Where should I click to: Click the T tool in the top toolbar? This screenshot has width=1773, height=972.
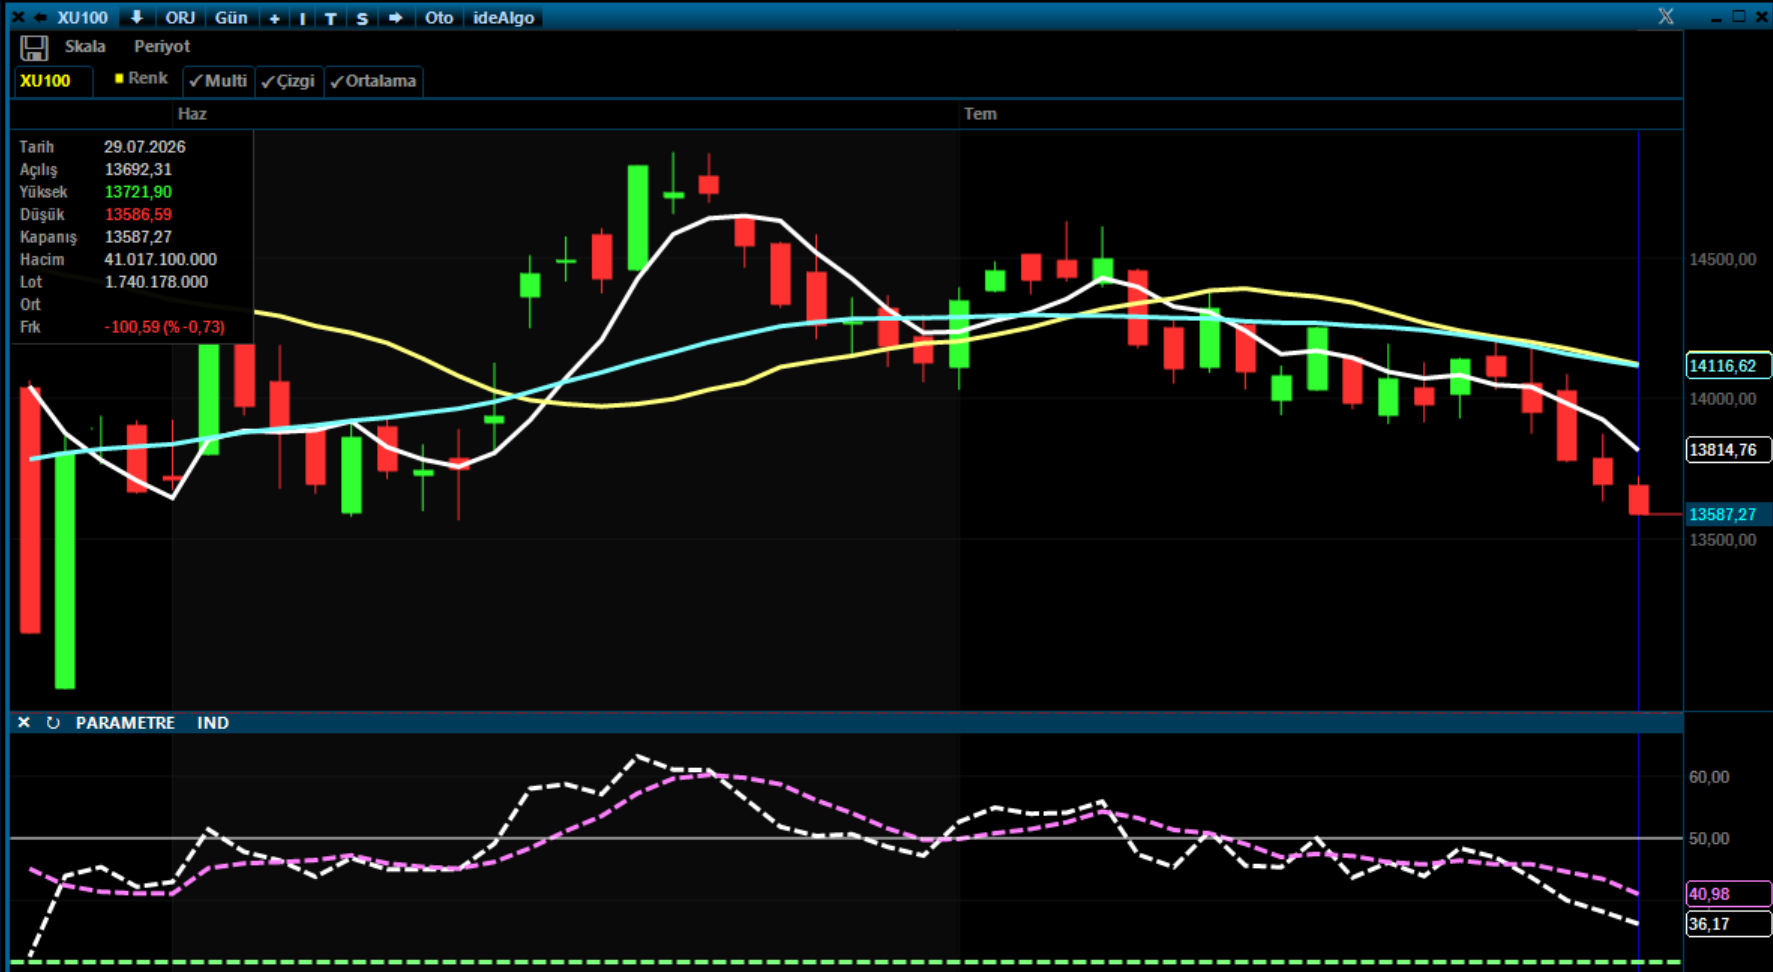[330, 18]
